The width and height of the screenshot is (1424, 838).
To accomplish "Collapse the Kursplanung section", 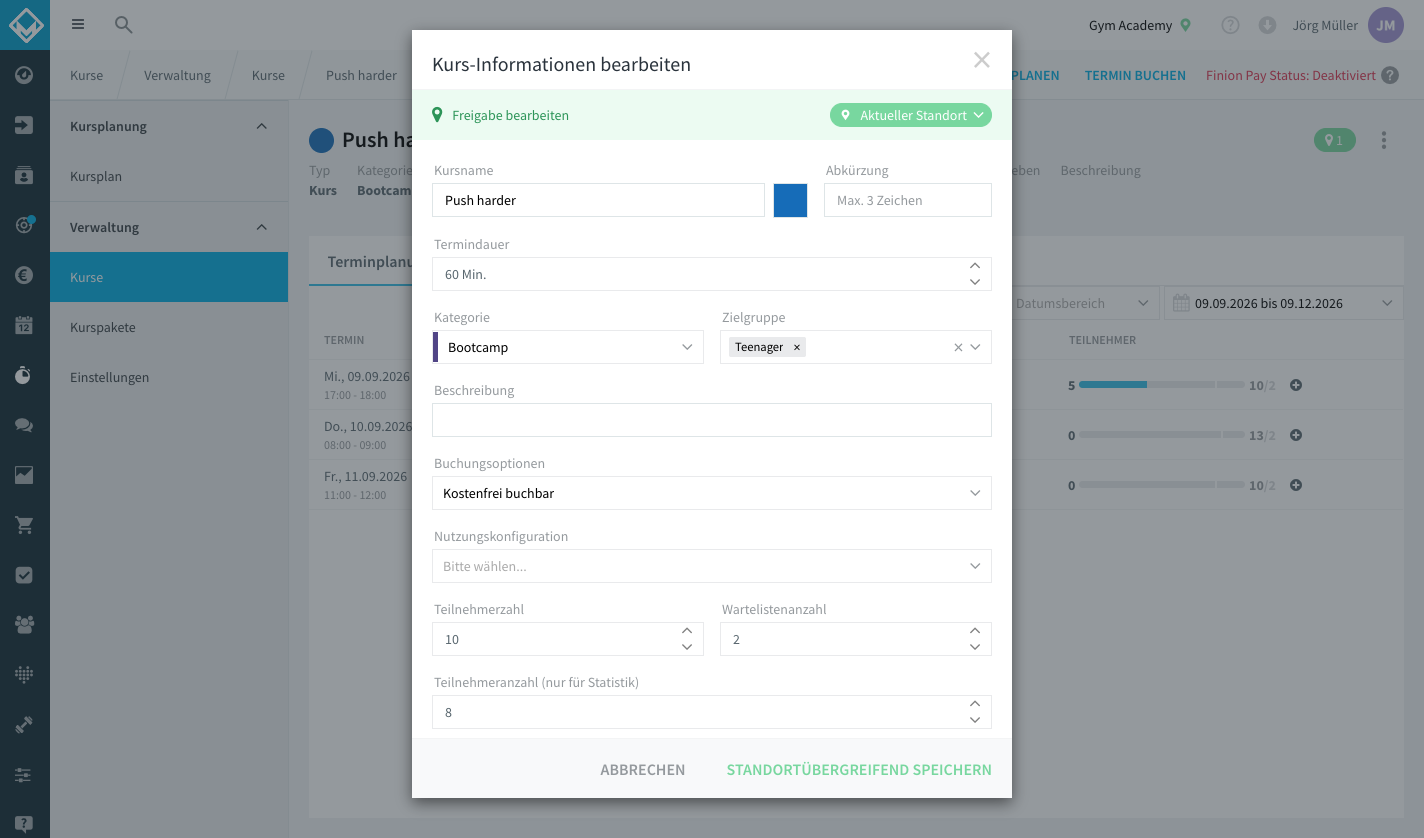I will pos(262,126).
